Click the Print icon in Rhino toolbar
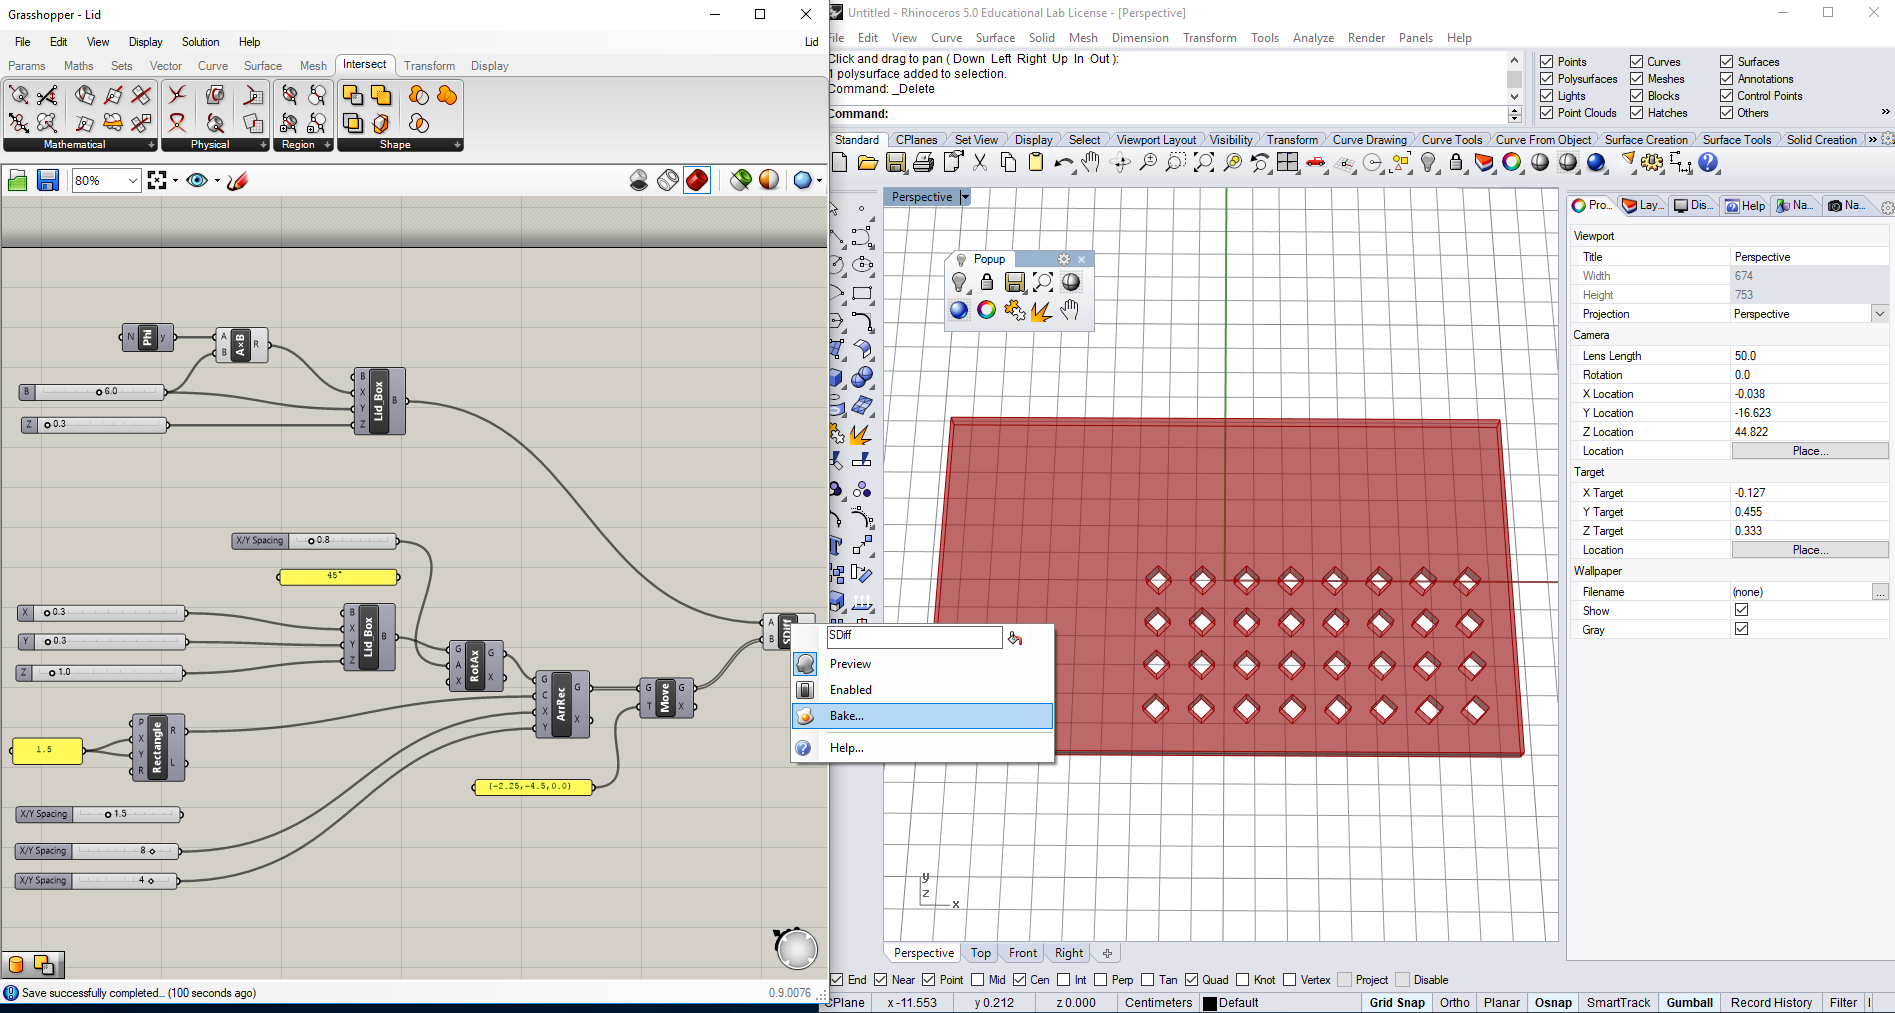Image resolution: width=1895 pixels, height=1013 pixels. [x=924, y=162]
